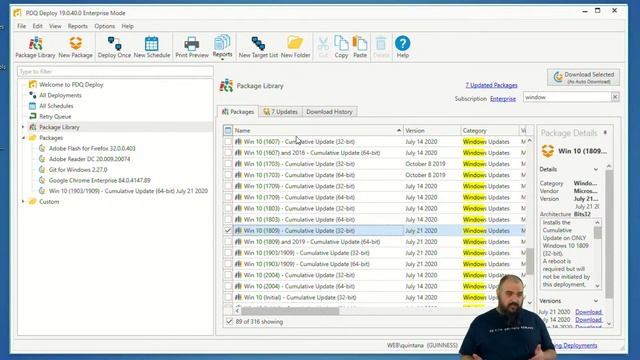Open Help from toolbar
The width and height of the screenshot is (640, 360).
click(x=402, y=47)
